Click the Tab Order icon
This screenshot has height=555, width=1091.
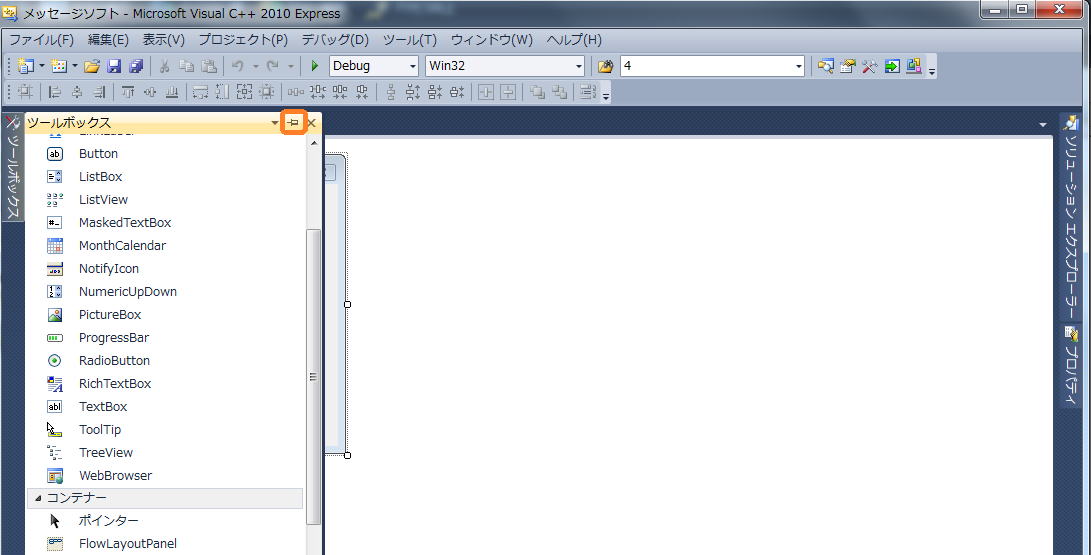pyautogui.click(x=589, y=92)
